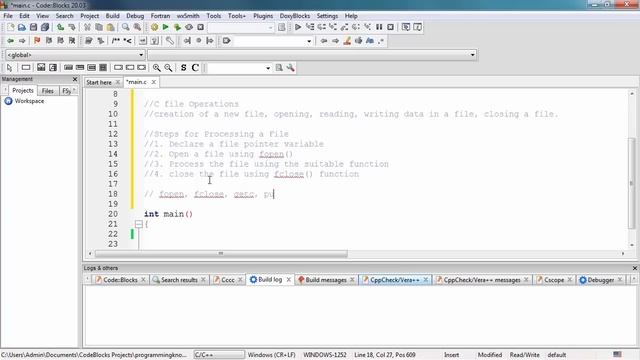The height and width of the screenshot is (360, 640).
Task: Click the Redo toolbar icon
Action: [72, 27]
